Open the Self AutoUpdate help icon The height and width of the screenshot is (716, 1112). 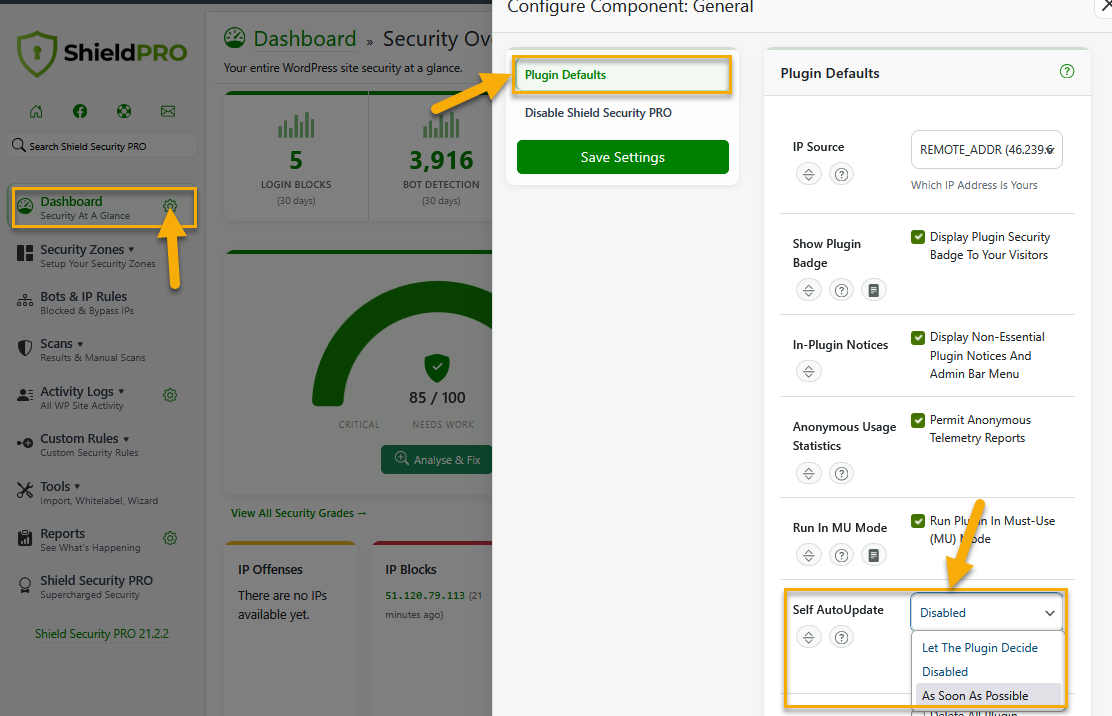tap(841, 637)
